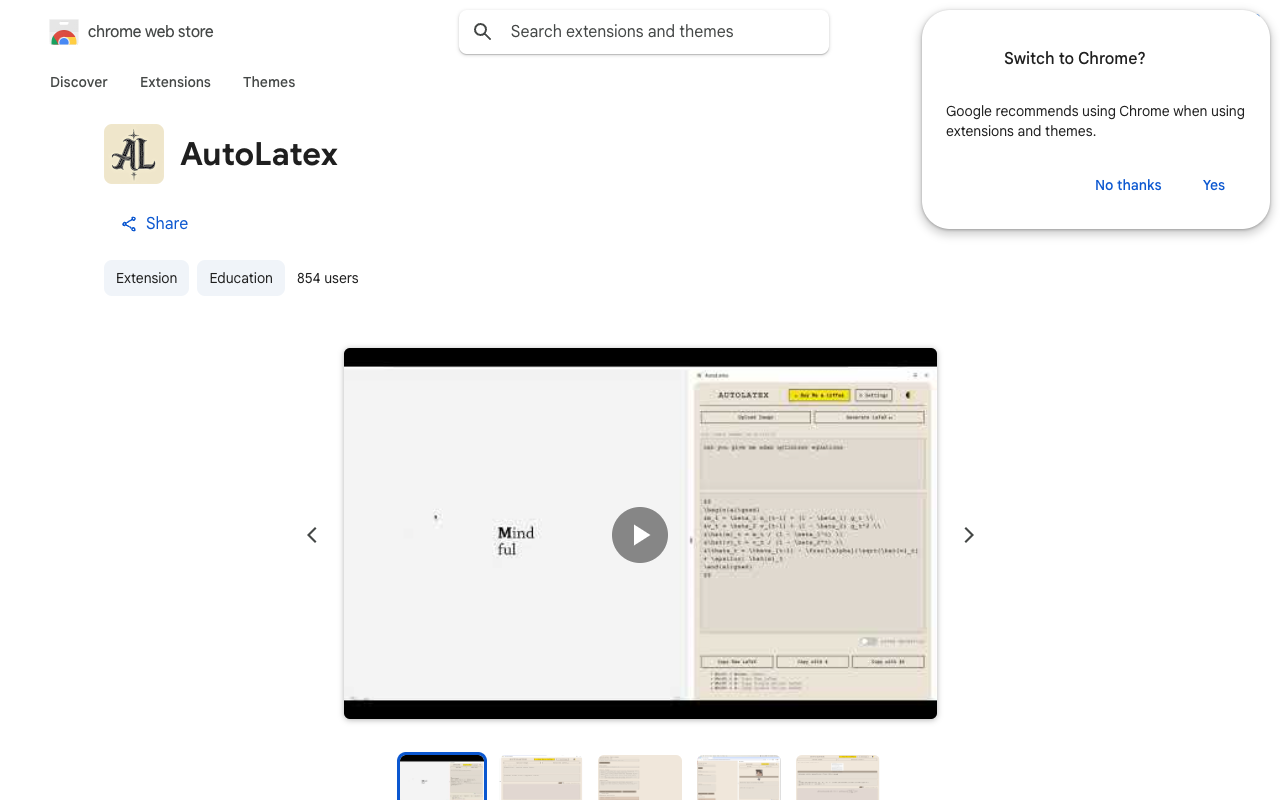This screenshot has height=800, width=1280.
Task: Click the 854 users text
Action: (328, 278)
